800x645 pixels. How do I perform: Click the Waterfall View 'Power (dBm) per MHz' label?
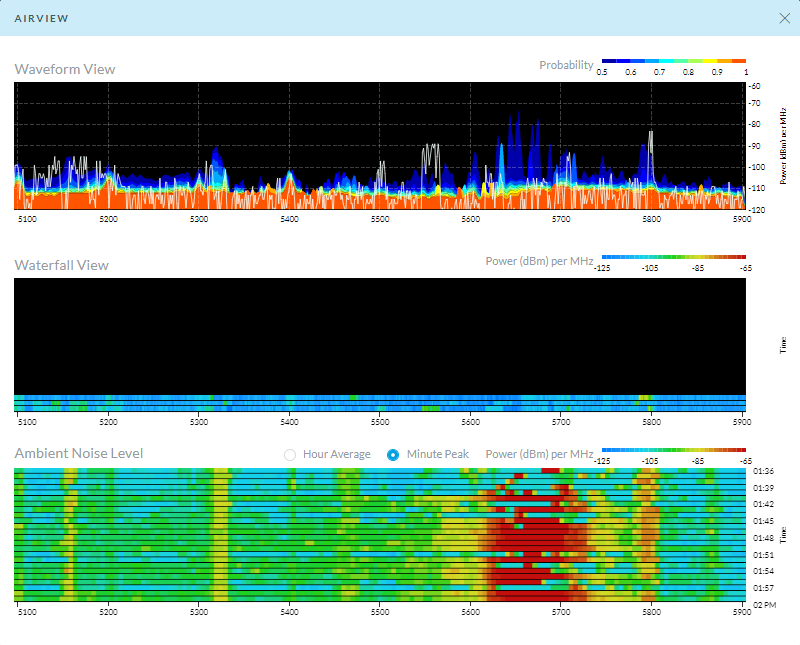(x=539, y=261)
